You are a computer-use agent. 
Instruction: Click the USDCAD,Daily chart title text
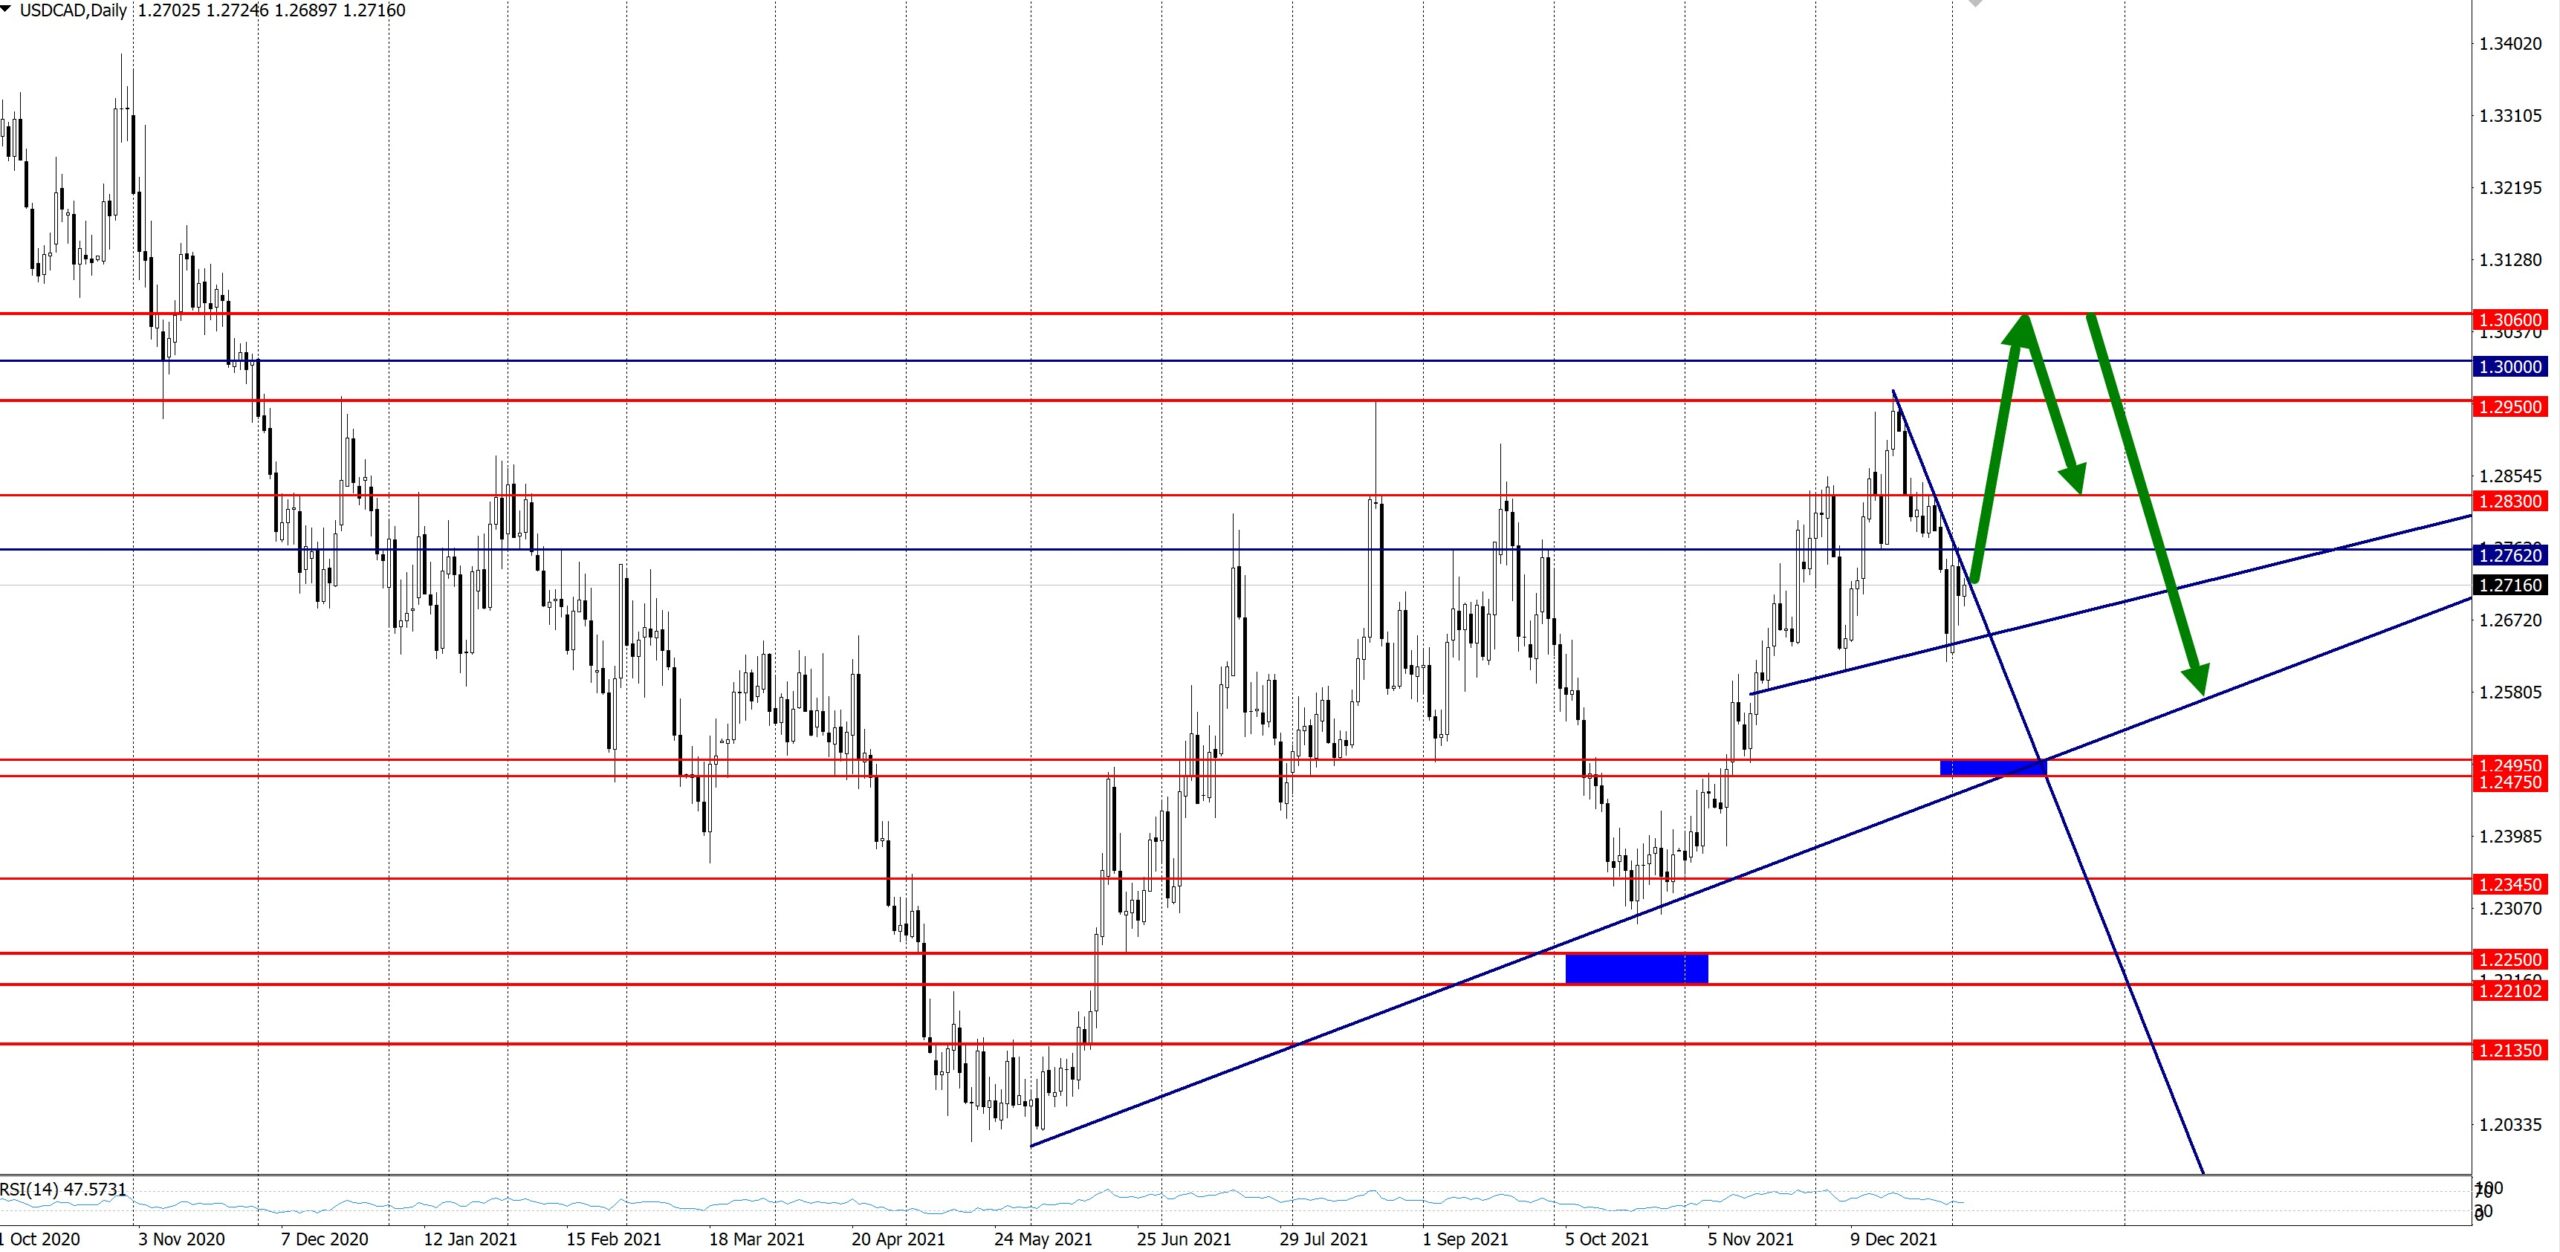point(73,10)
